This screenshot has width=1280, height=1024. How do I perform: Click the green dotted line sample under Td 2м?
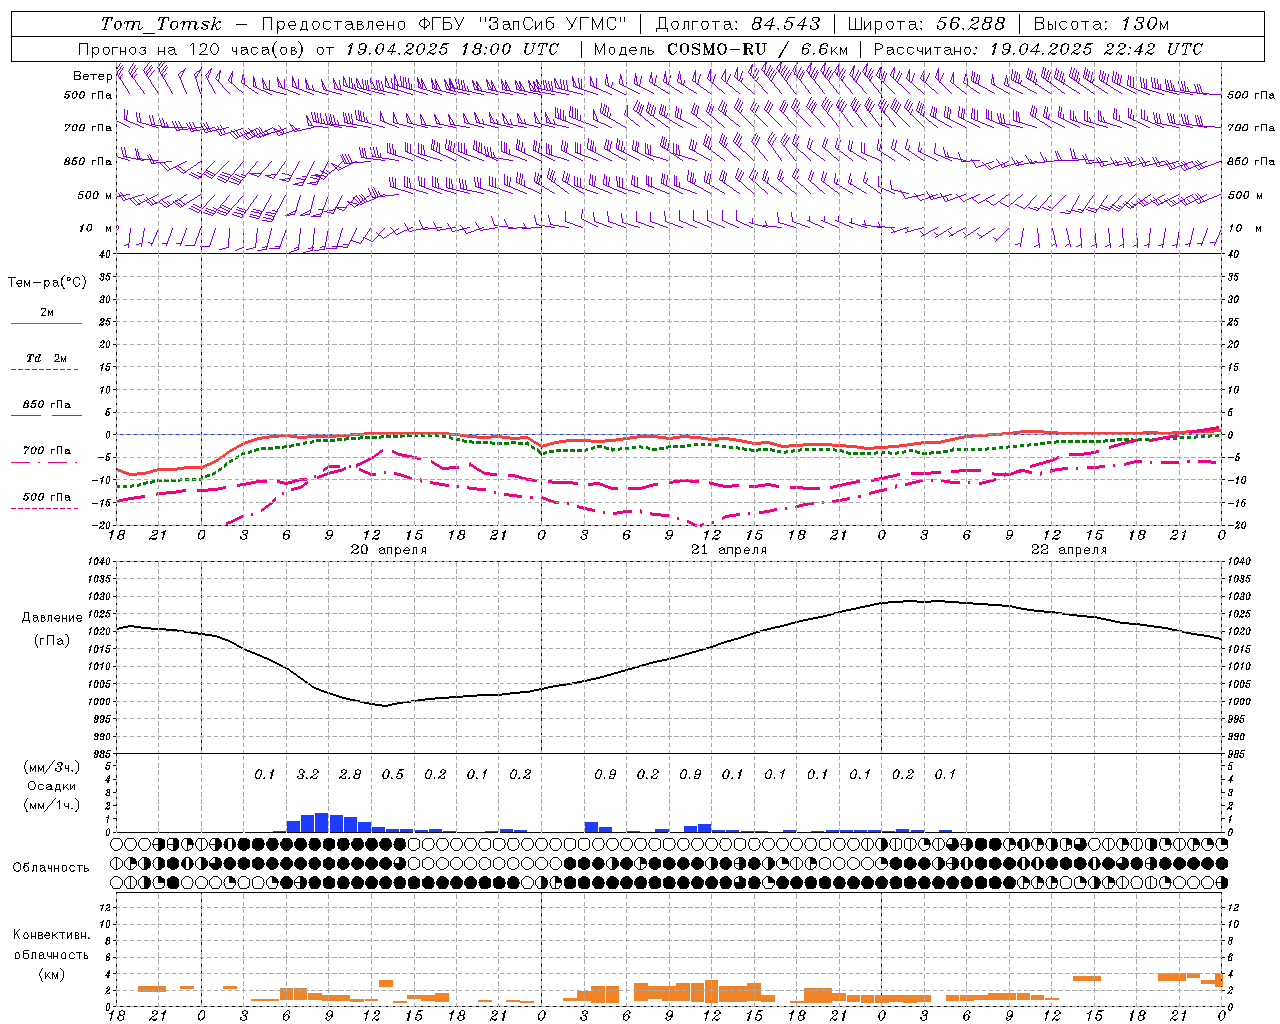(x=44, y=369)
